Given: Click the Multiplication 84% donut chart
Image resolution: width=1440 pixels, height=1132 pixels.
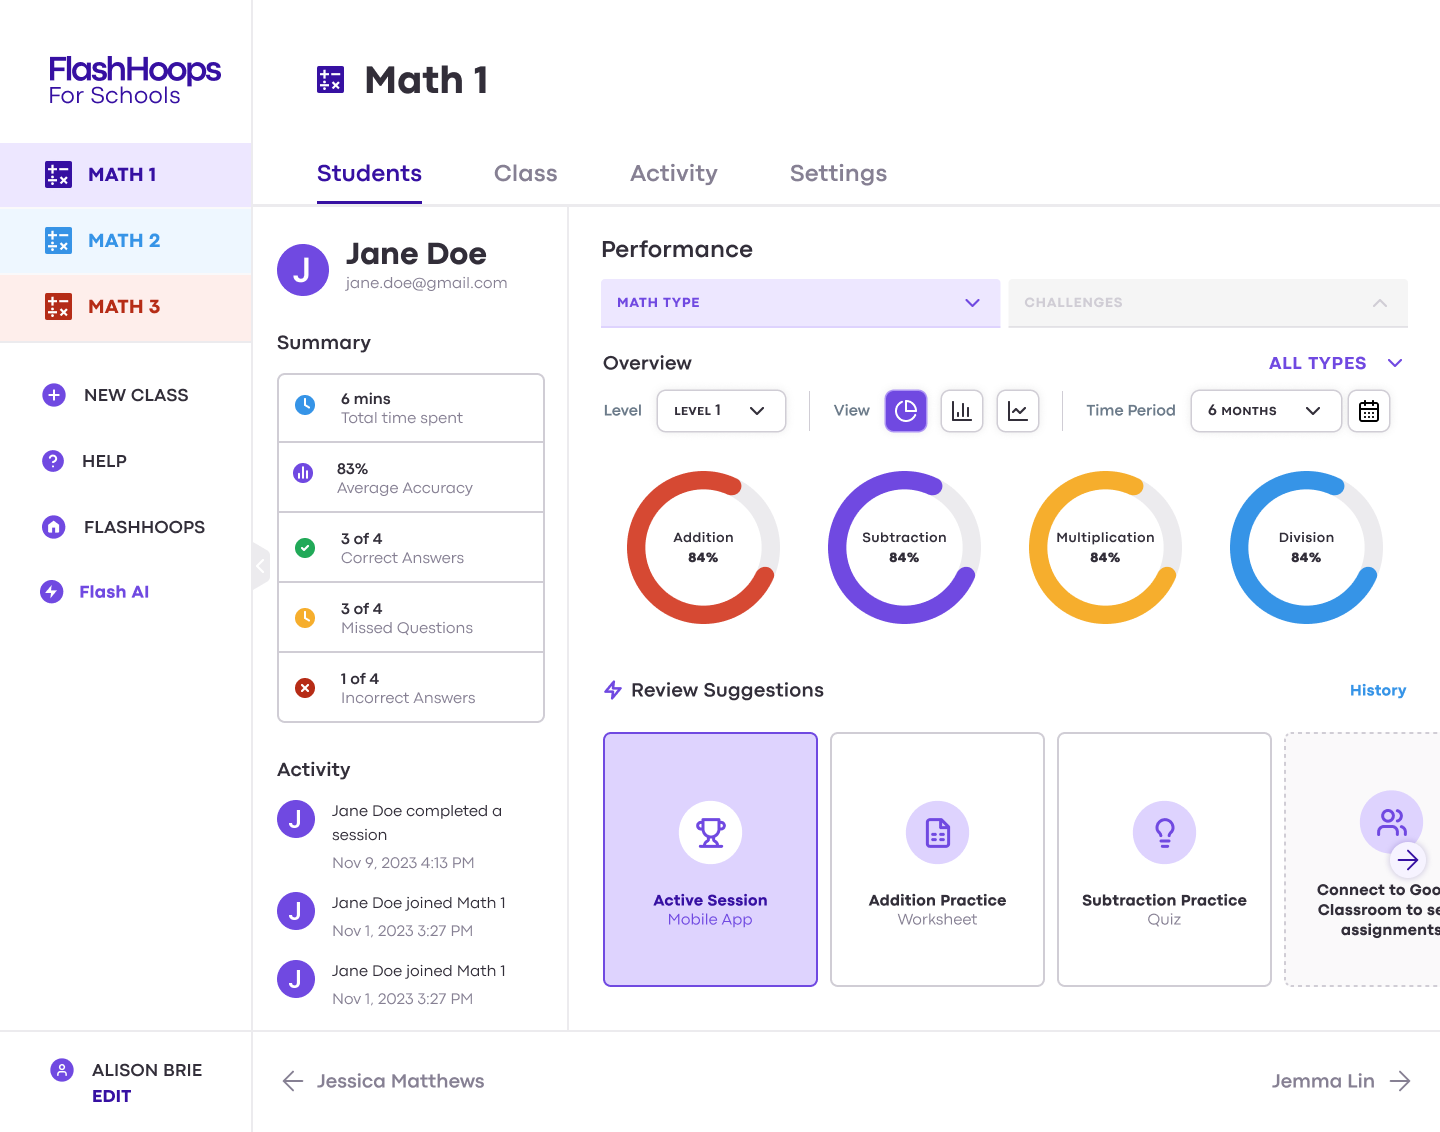Looking at the screenshot, I should pyautogui.click(x=1105, y=547).
